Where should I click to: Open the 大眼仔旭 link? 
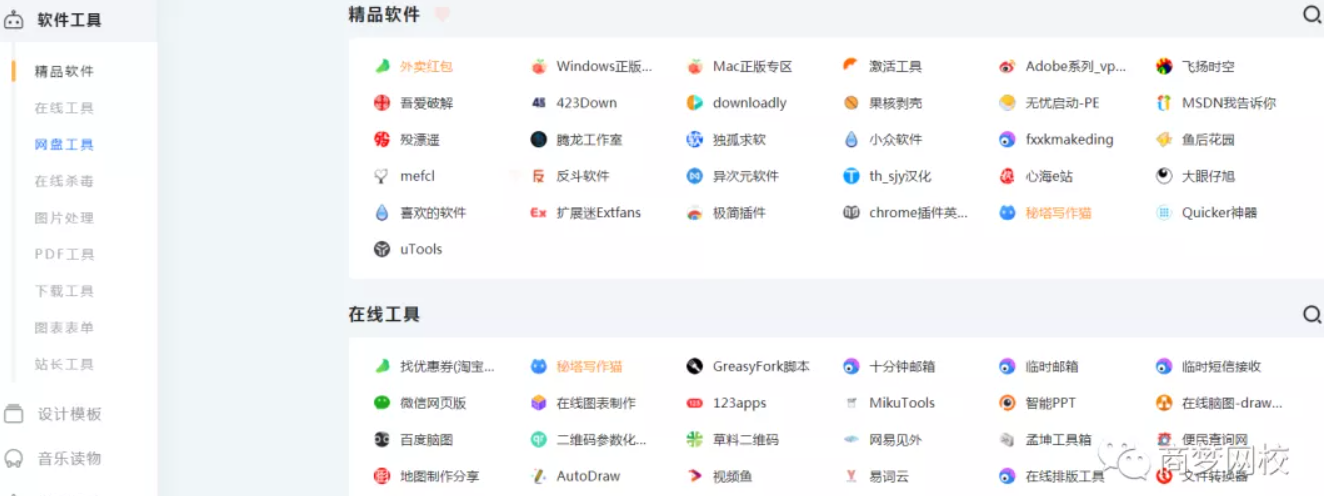[x=1208, y=176]
